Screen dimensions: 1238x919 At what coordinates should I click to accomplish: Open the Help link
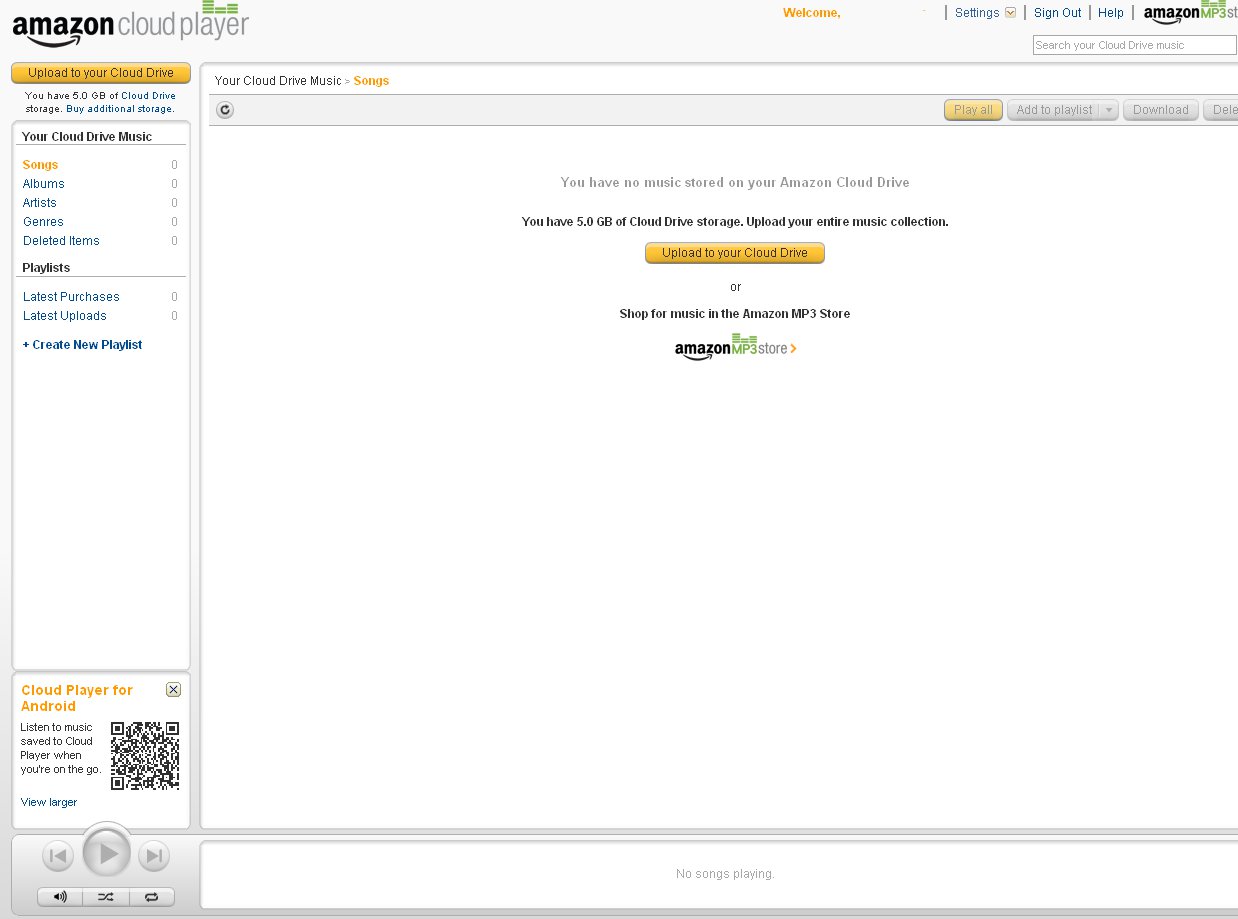[1111, 13]
